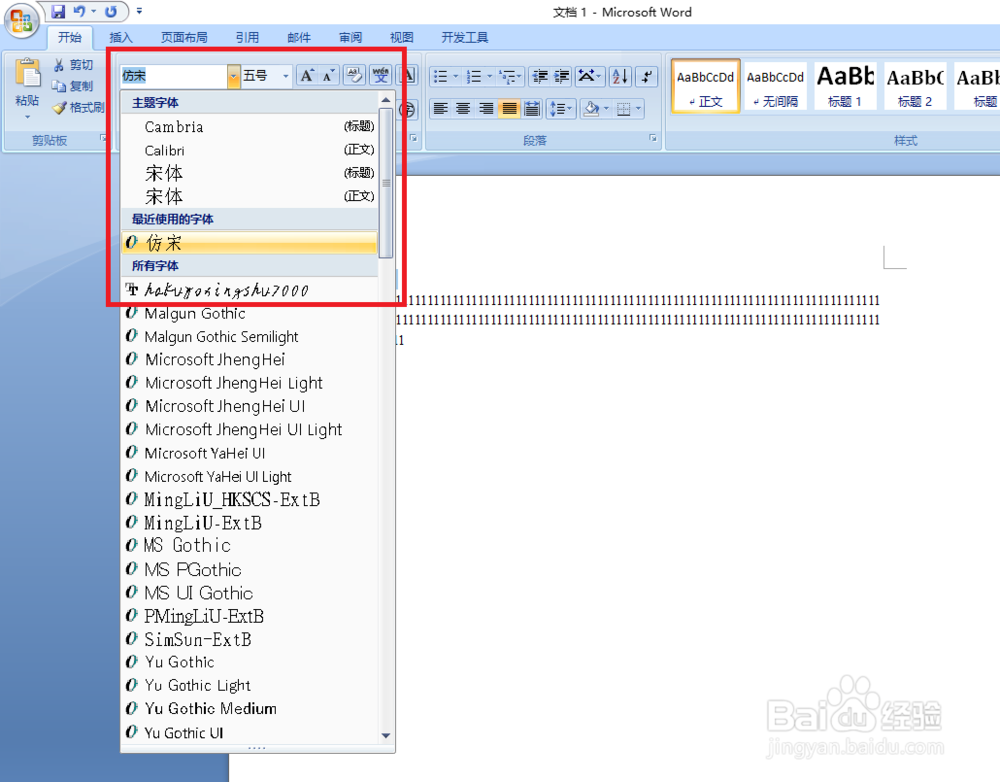Center the paragraph text
Image resolution: width=1000 pixels, height=782 pixels.
point(463,108)
